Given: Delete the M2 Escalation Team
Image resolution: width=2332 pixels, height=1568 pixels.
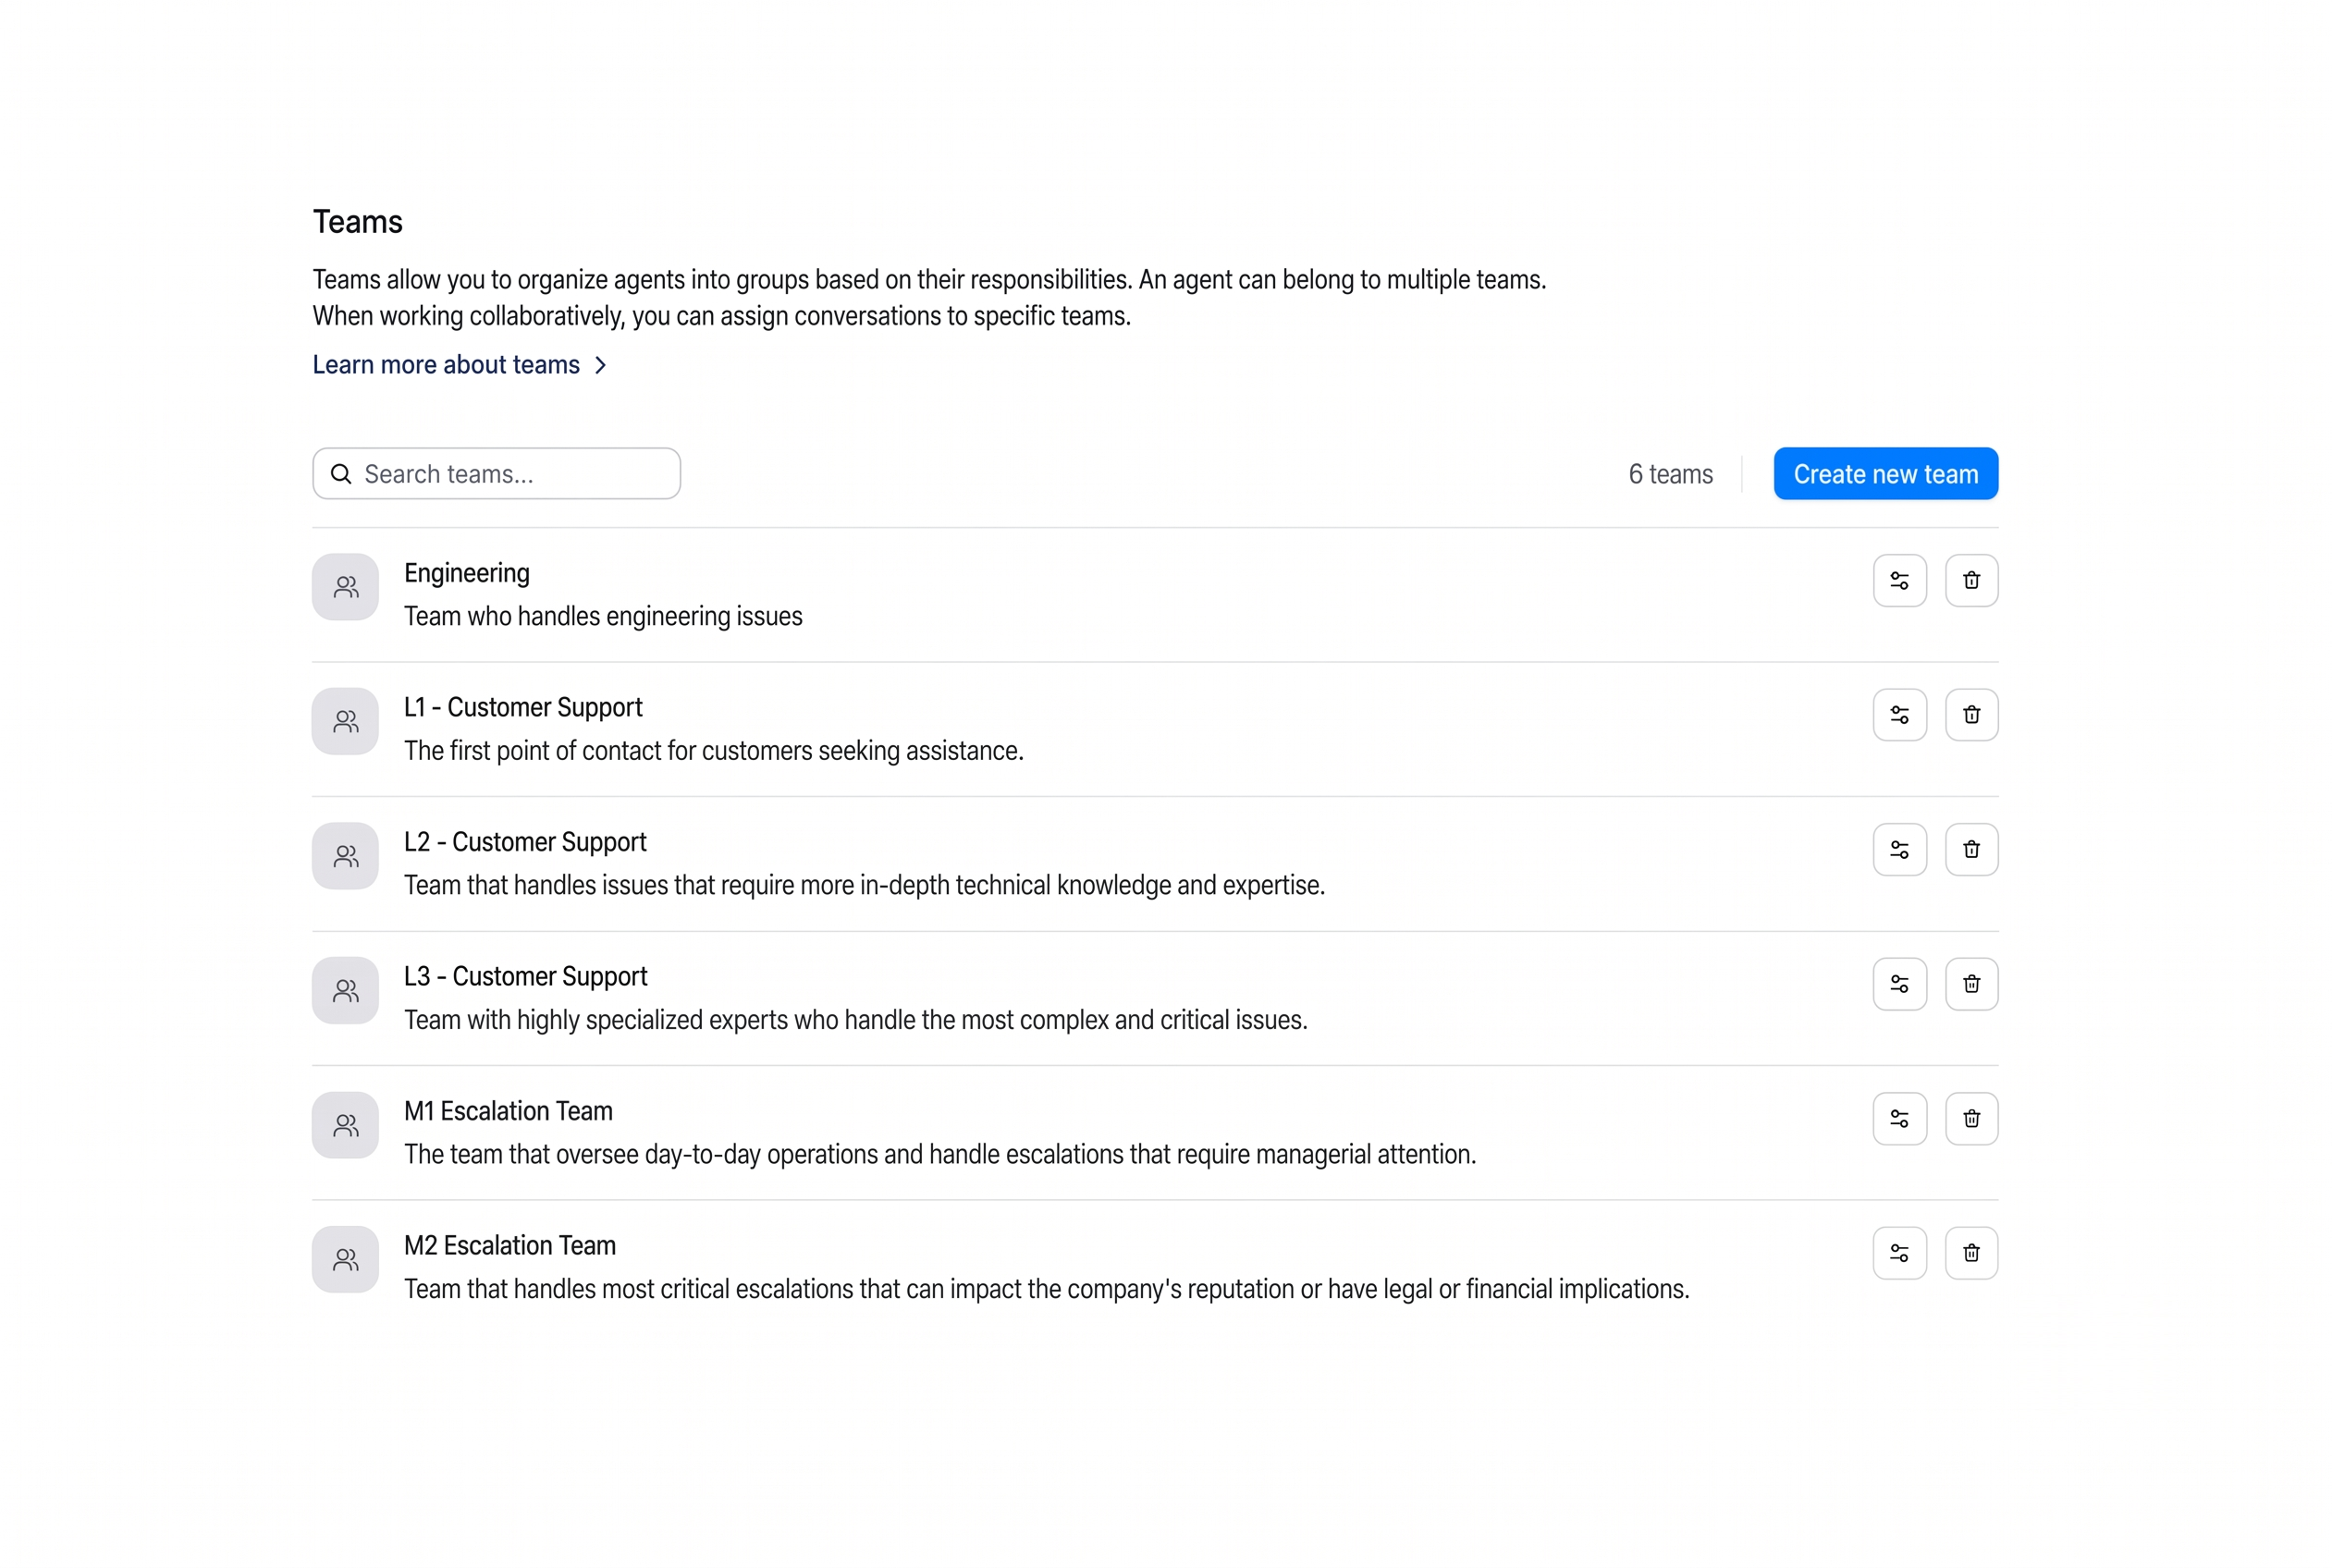Looking at the screenshot, I should (x=1971, y=1252).
